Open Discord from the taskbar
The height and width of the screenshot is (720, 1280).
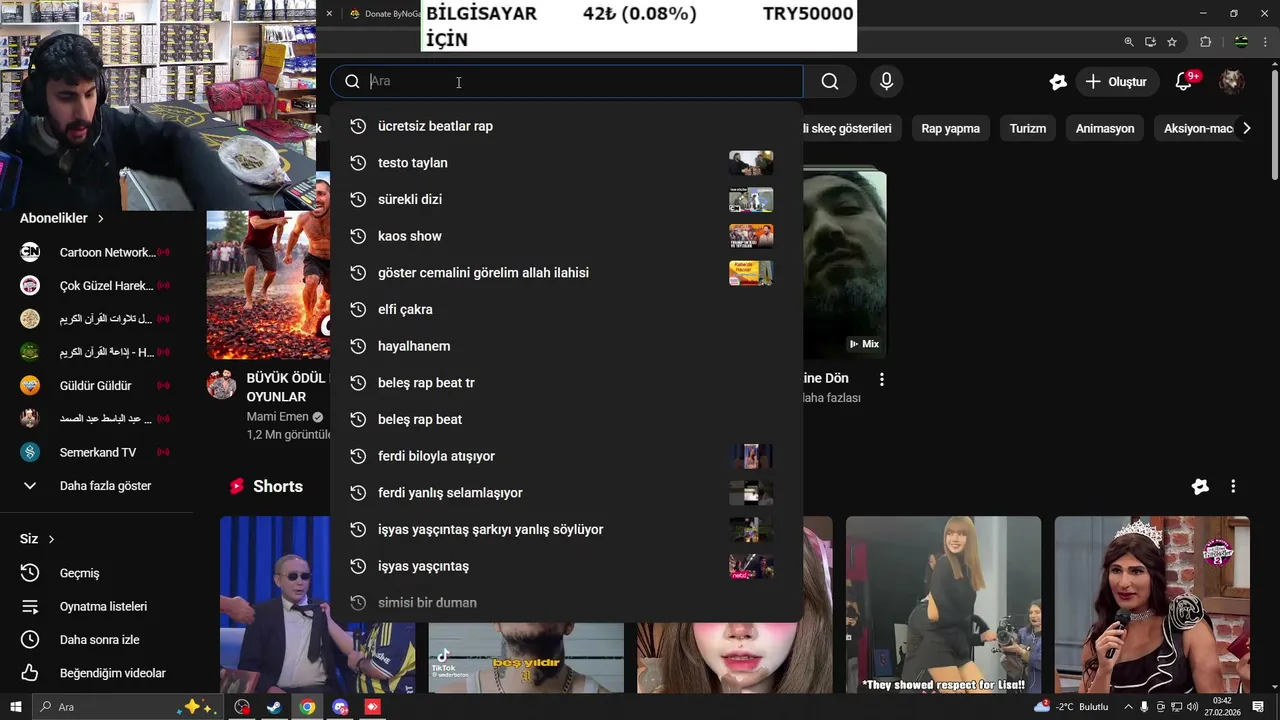tap(340, 707)
